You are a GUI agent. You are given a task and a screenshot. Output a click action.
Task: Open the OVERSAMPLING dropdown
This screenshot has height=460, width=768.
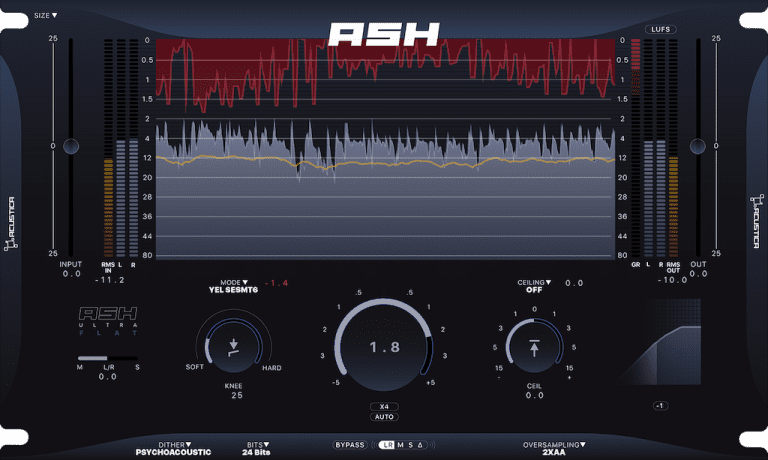[x=553, y=445]
